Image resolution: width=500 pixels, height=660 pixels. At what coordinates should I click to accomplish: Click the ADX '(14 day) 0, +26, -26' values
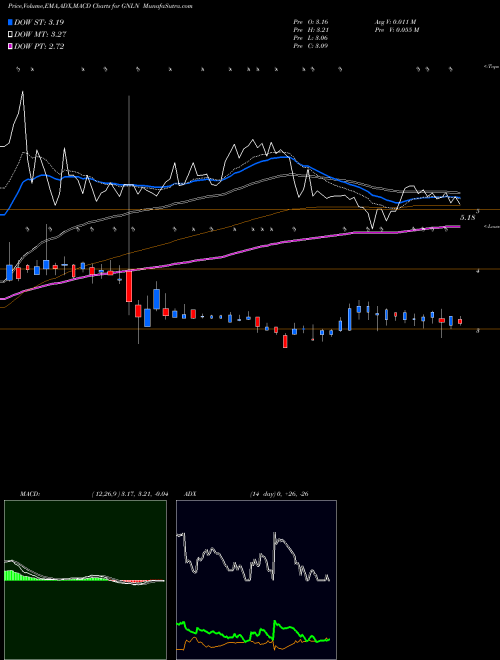pos(279,494)
